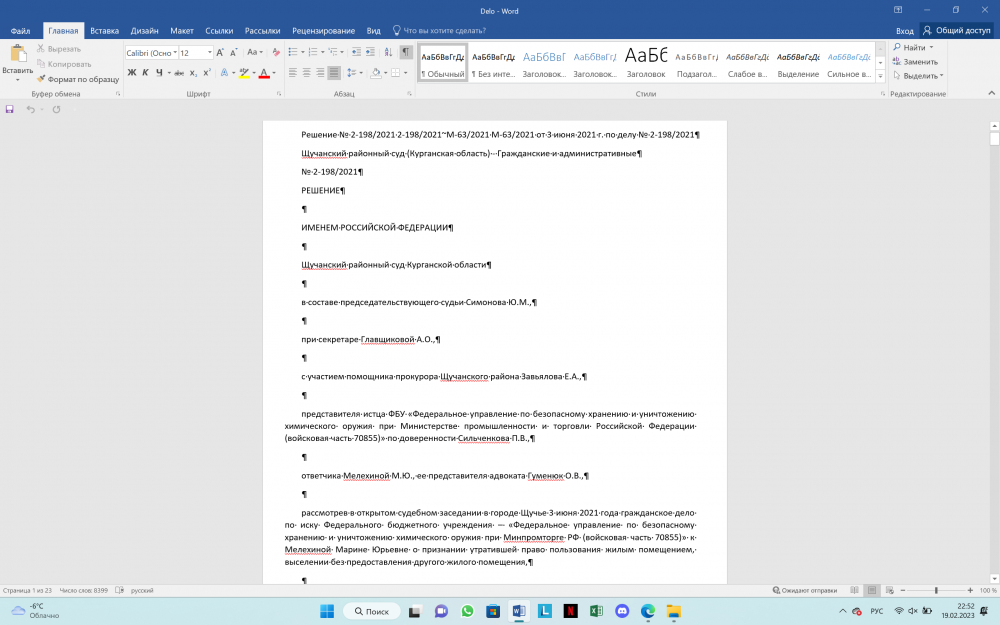Click the Sort (А-Я) icon
The width and height of the screenshot is (1000, 625).
(387, 52)
